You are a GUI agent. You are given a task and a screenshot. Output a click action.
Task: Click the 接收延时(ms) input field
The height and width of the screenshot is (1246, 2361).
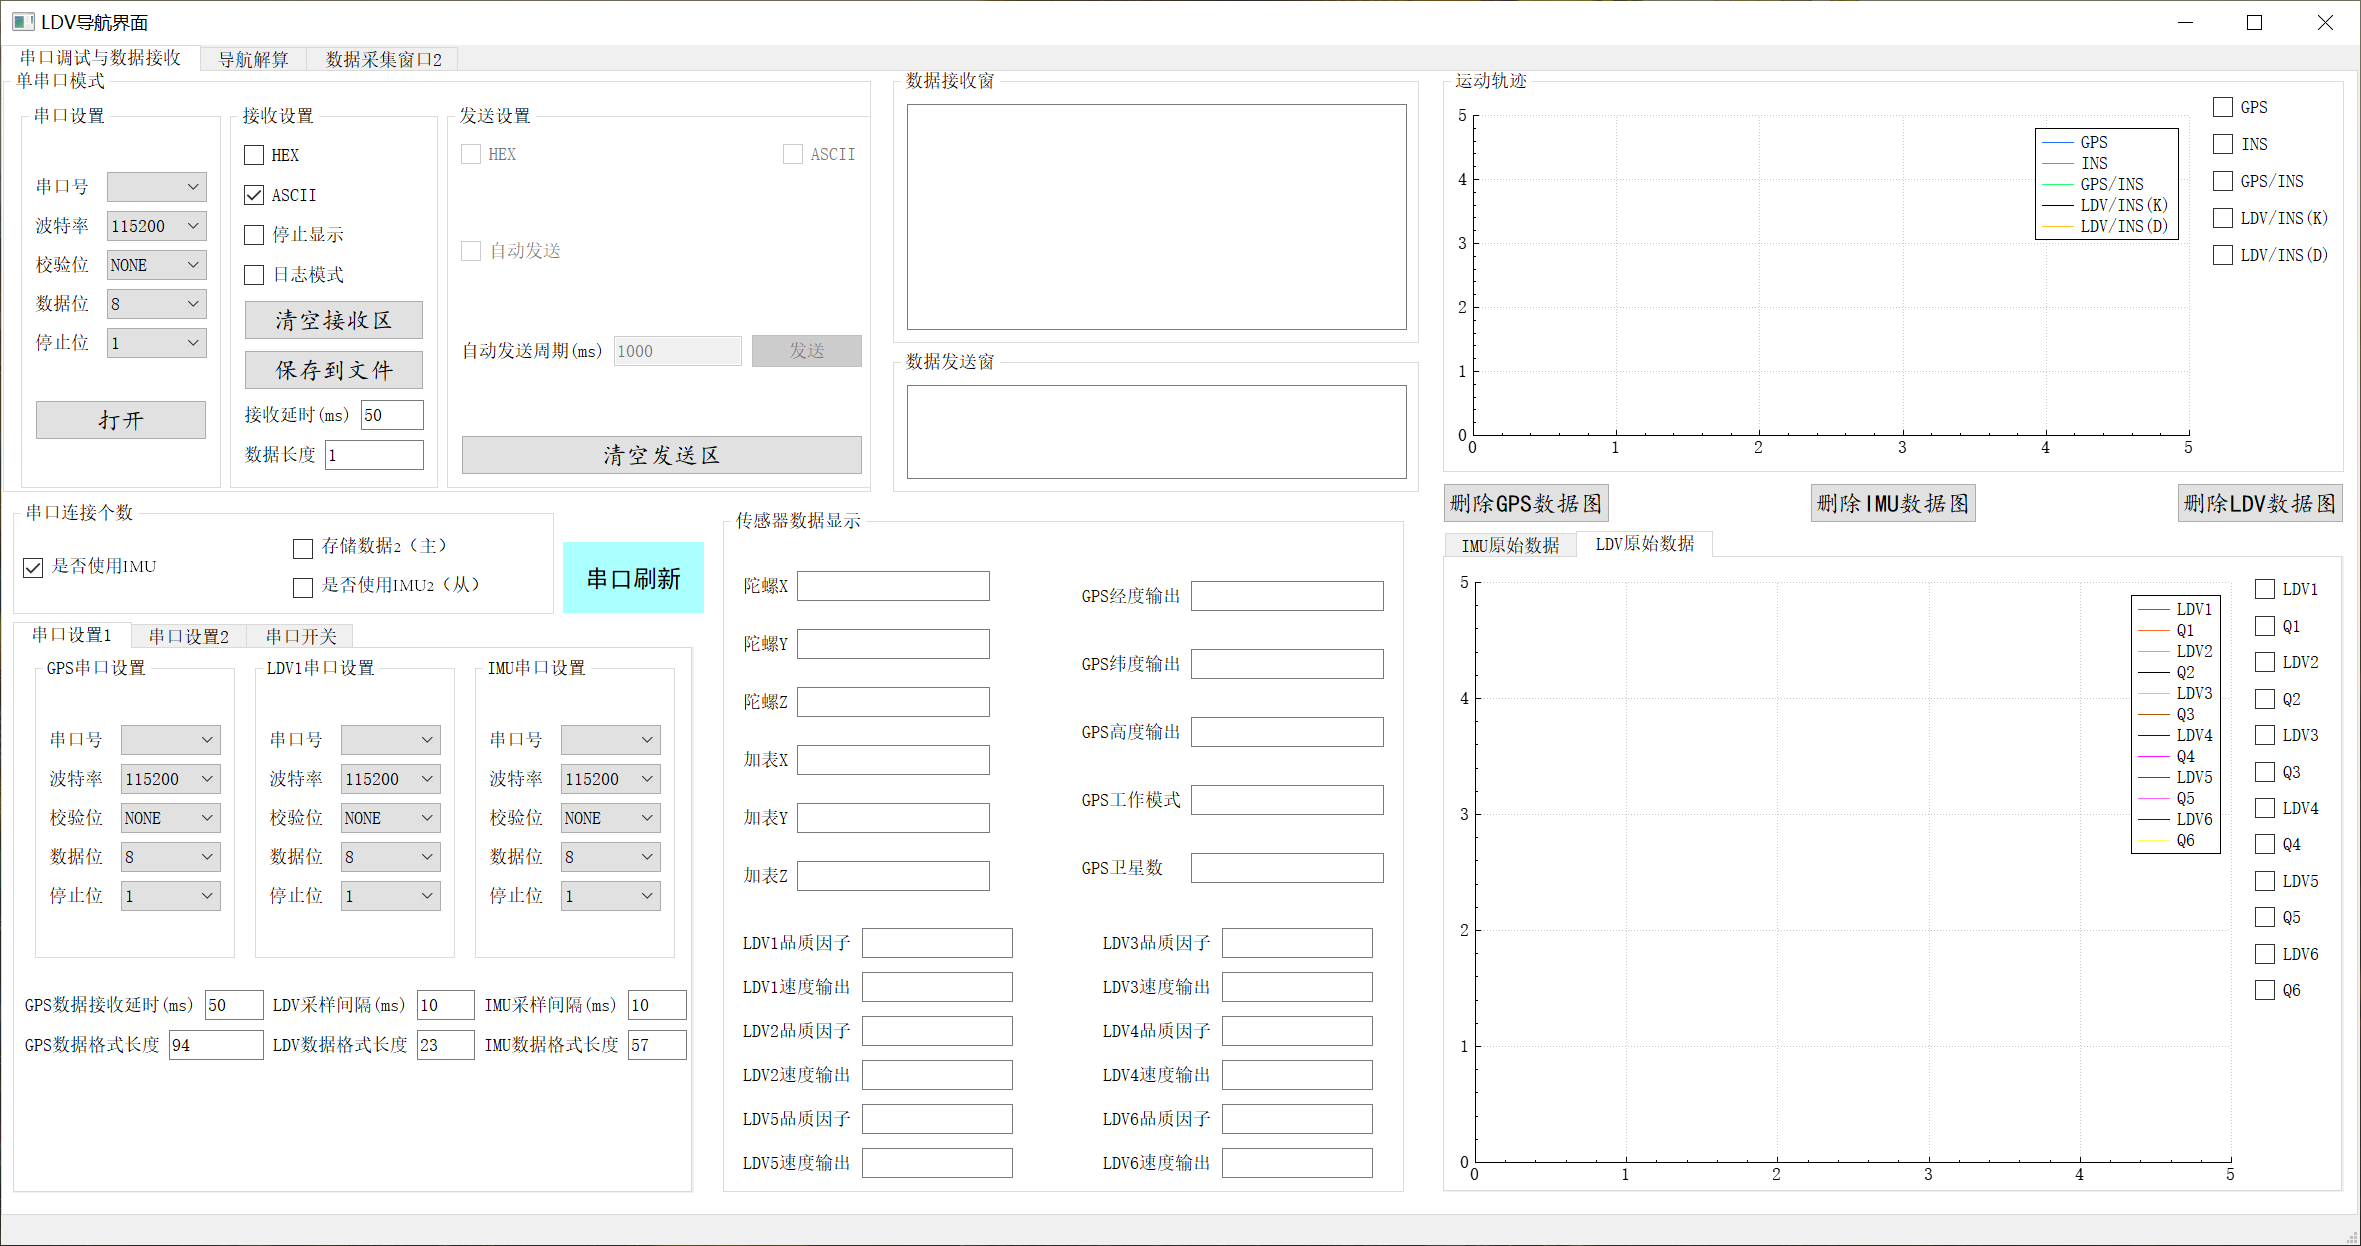coord(392,415)
